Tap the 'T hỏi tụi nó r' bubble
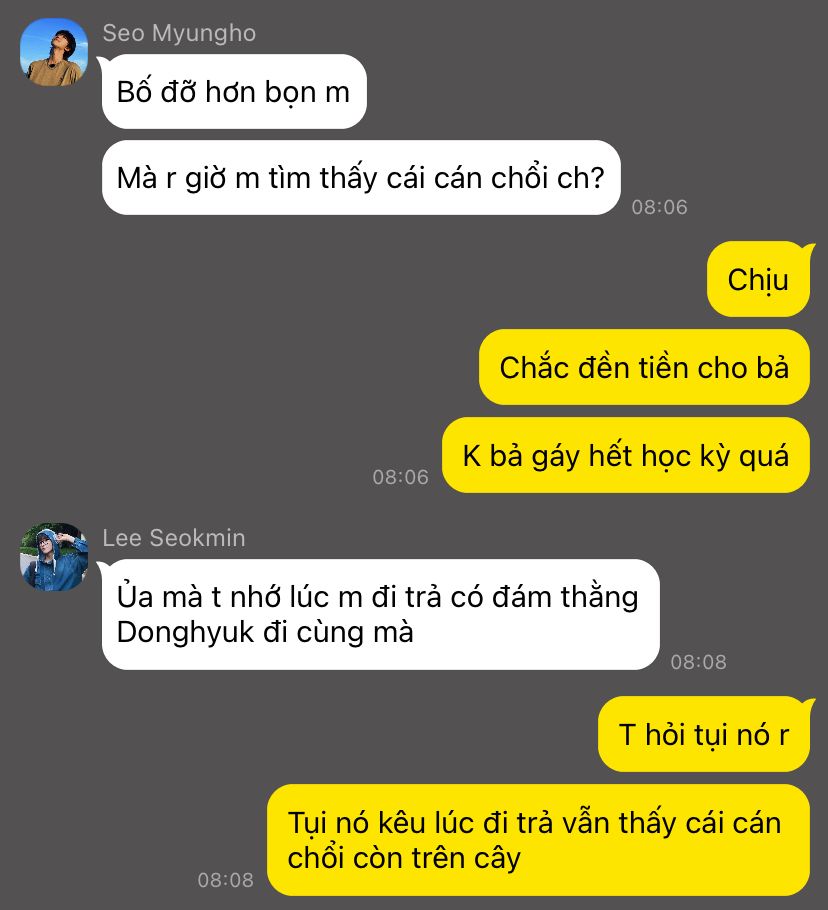828x910 pixels. click(x=704, y=734)
